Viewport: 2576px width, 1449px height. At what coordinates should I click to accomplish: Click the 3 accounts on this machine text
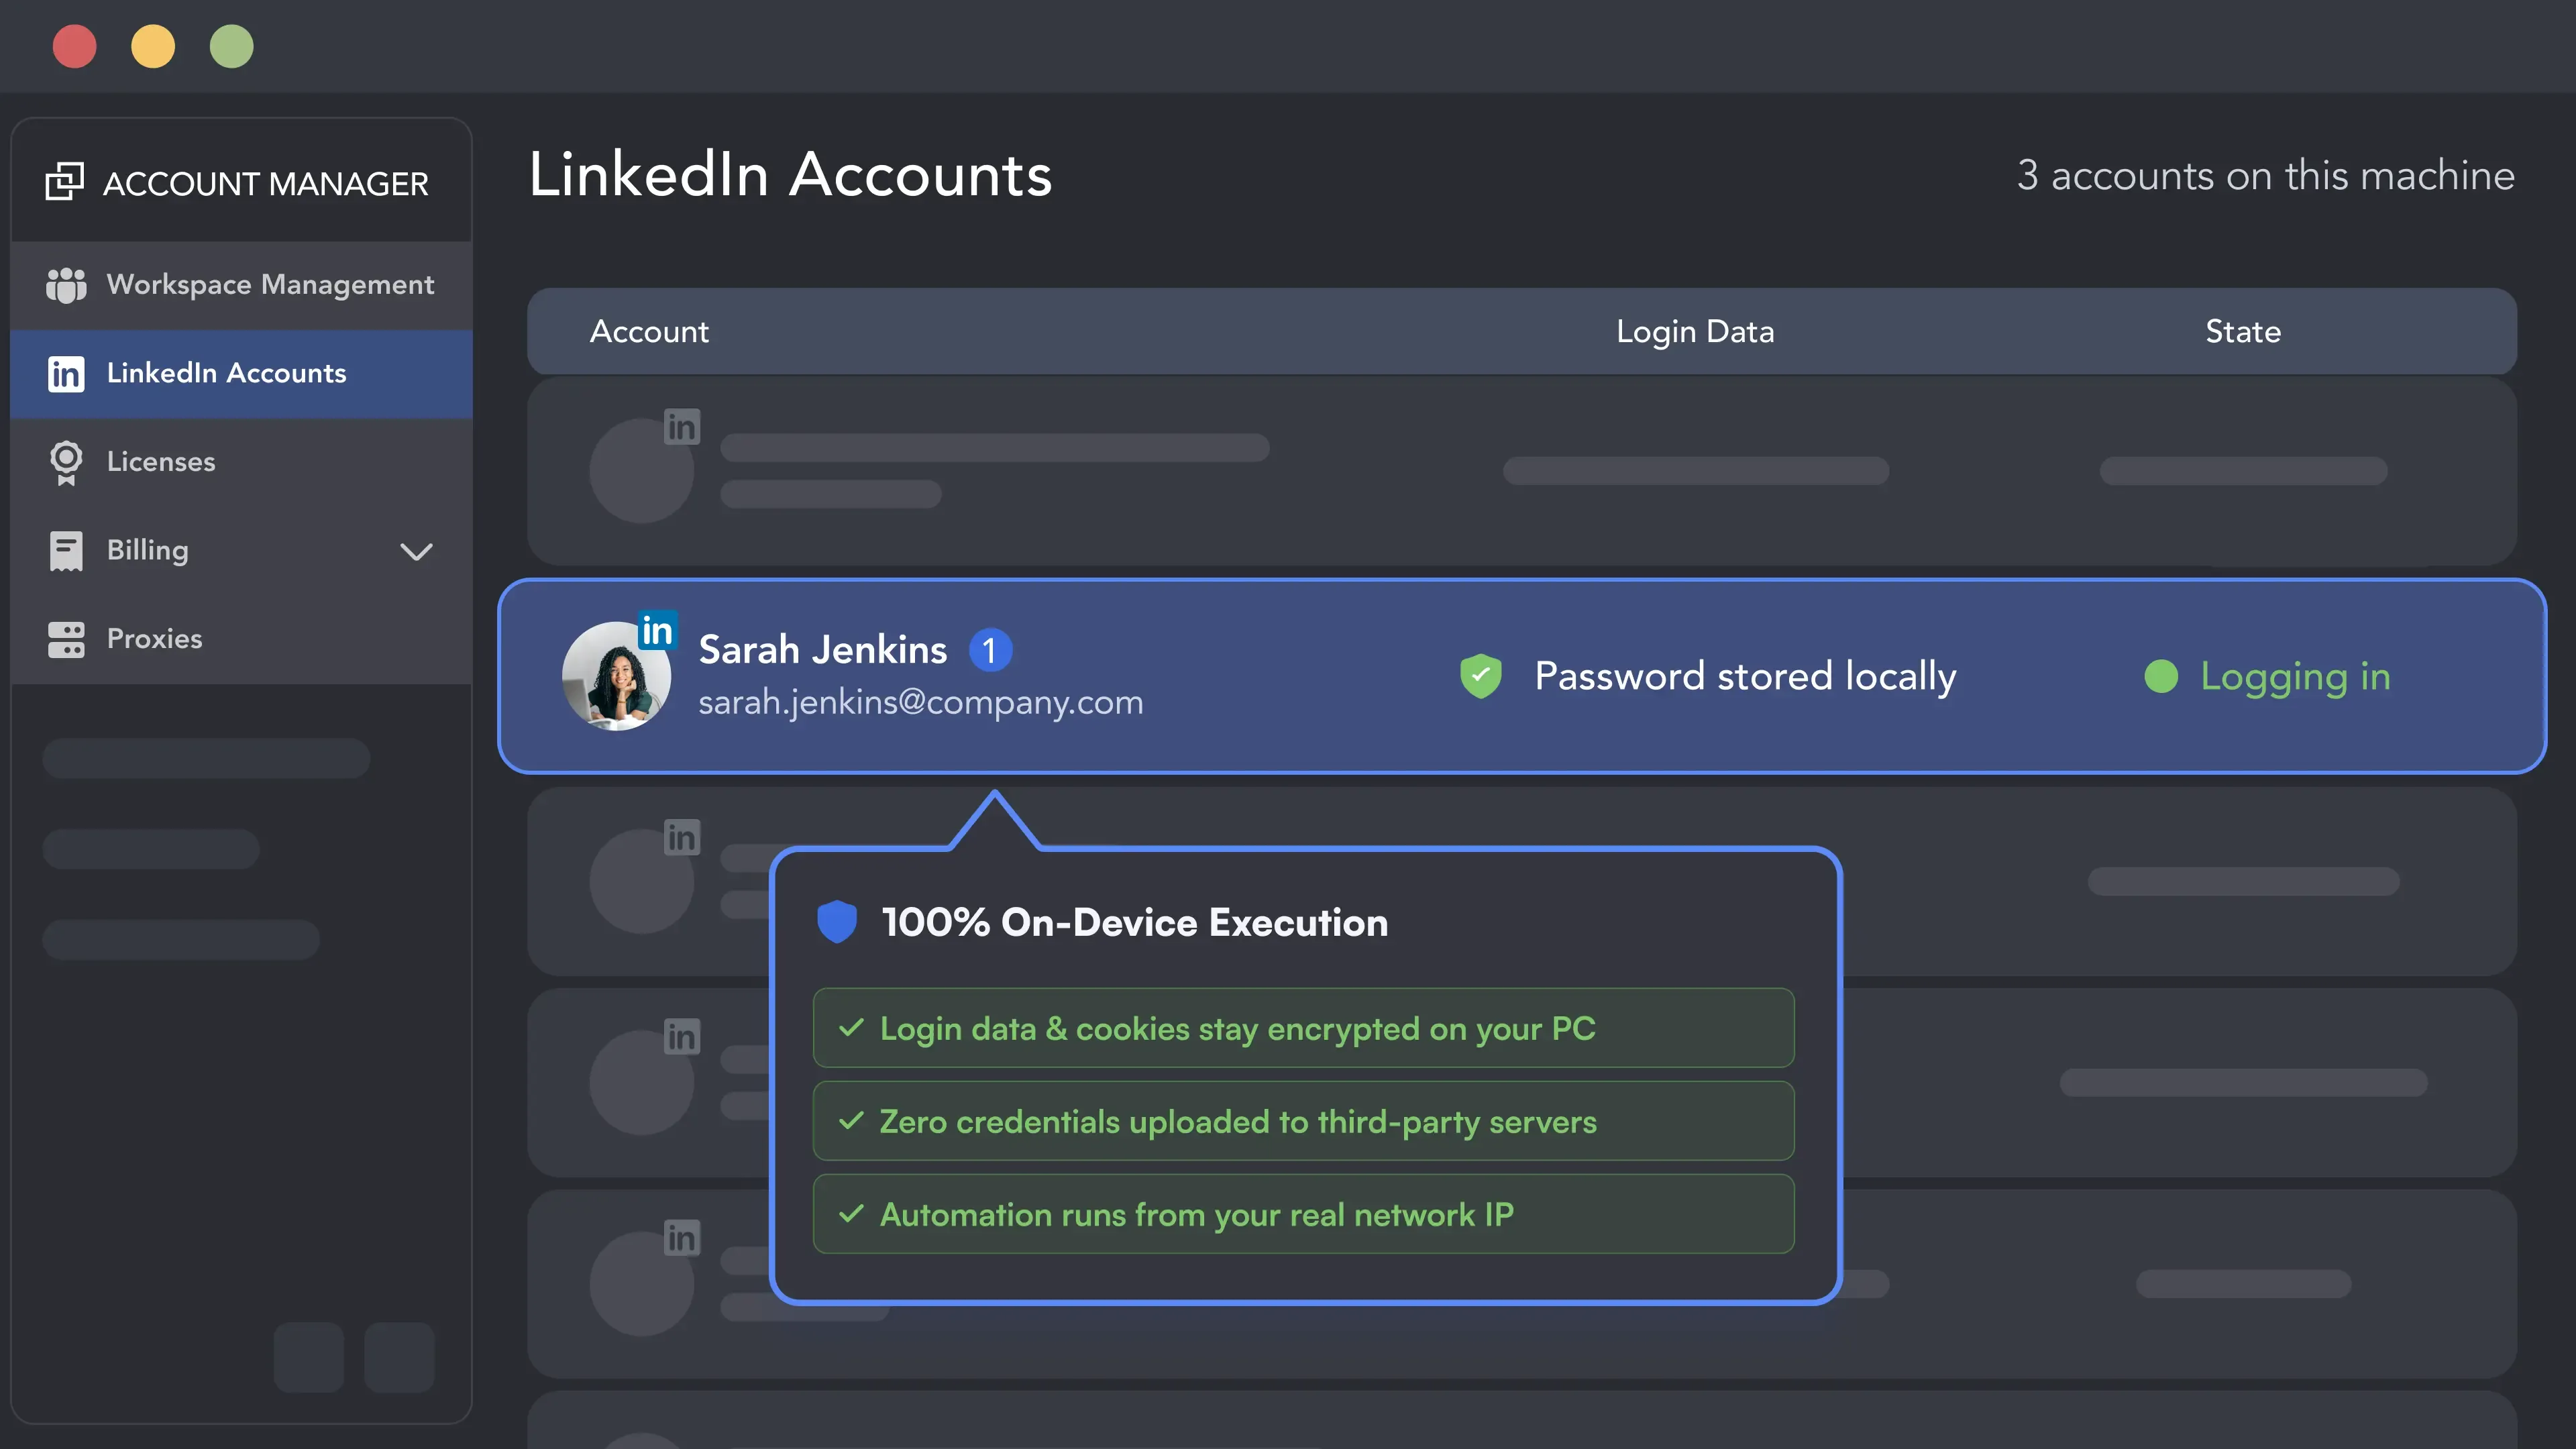click(x=2265, y=175)
